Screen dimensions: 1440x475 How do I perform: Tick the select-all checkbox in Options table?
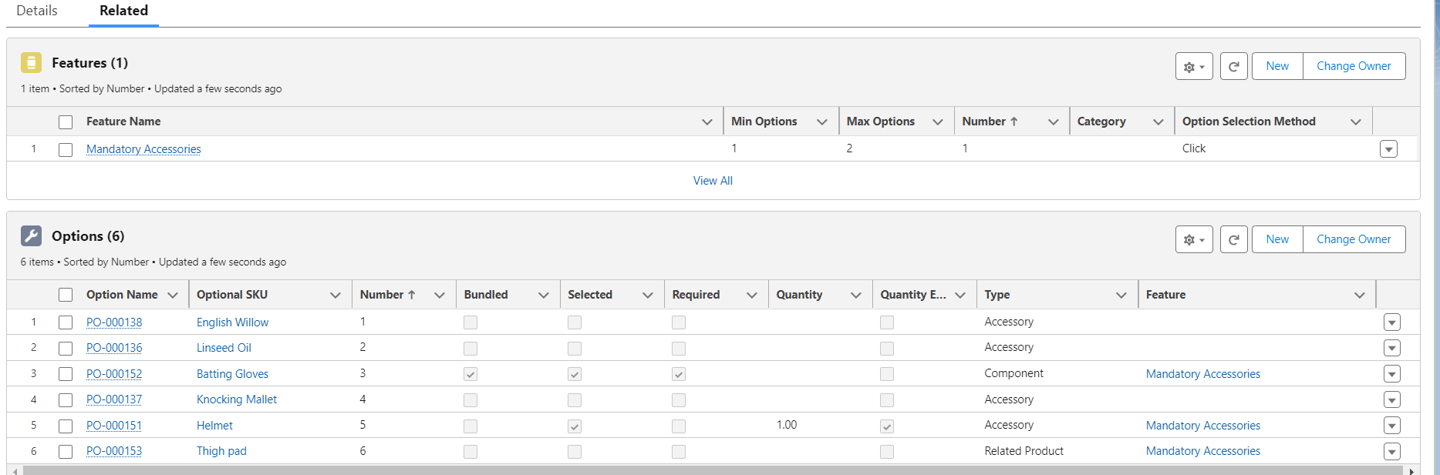[x=66, y=295]
